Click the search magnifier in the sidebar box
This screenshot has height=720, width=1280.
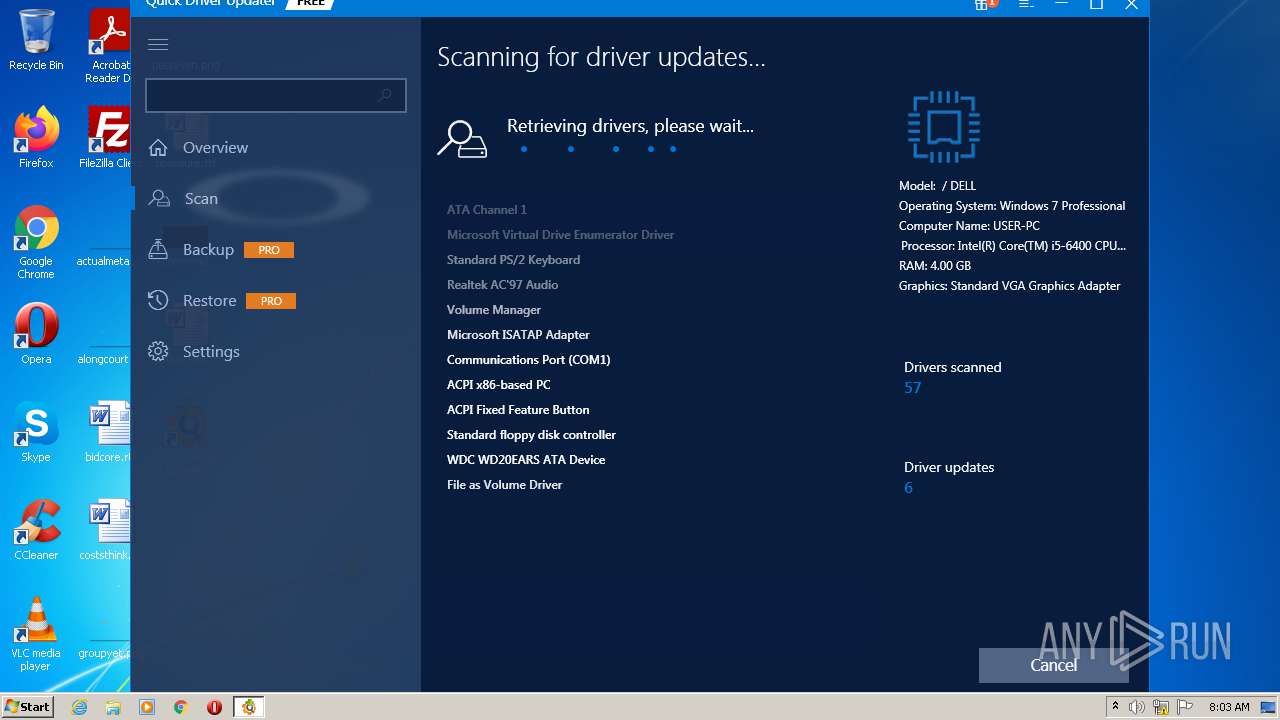tap(384, 95)
